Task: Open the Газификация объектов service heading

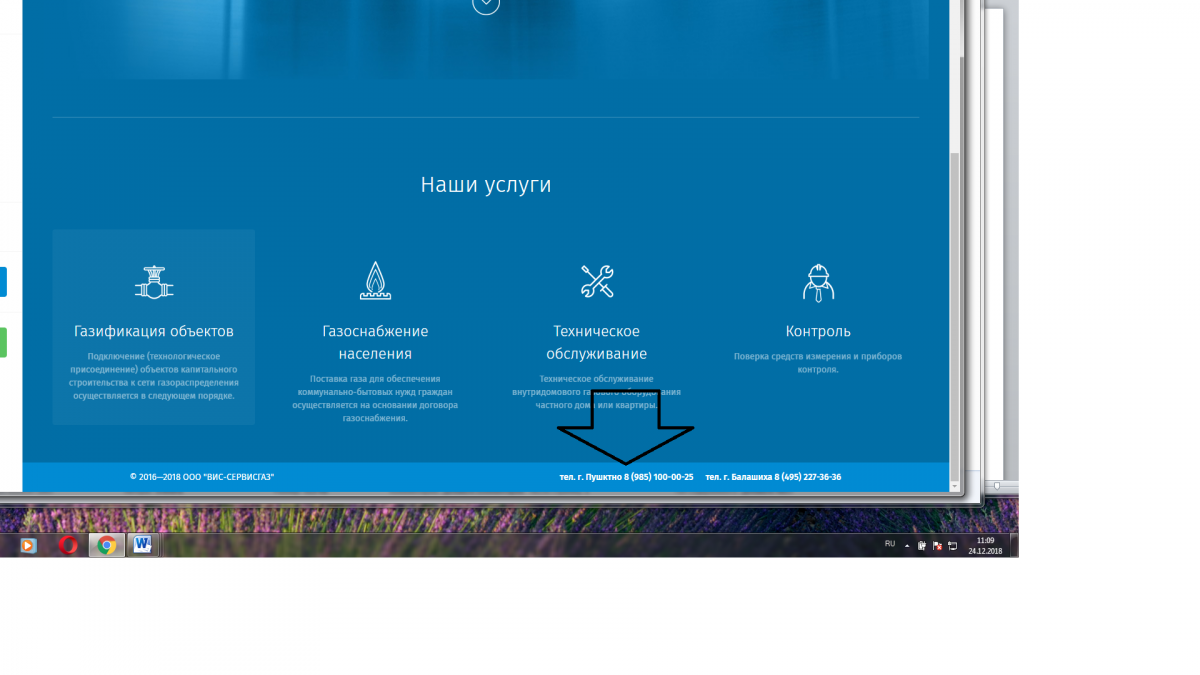Action: pyautogui.click(x=154, y=331)
